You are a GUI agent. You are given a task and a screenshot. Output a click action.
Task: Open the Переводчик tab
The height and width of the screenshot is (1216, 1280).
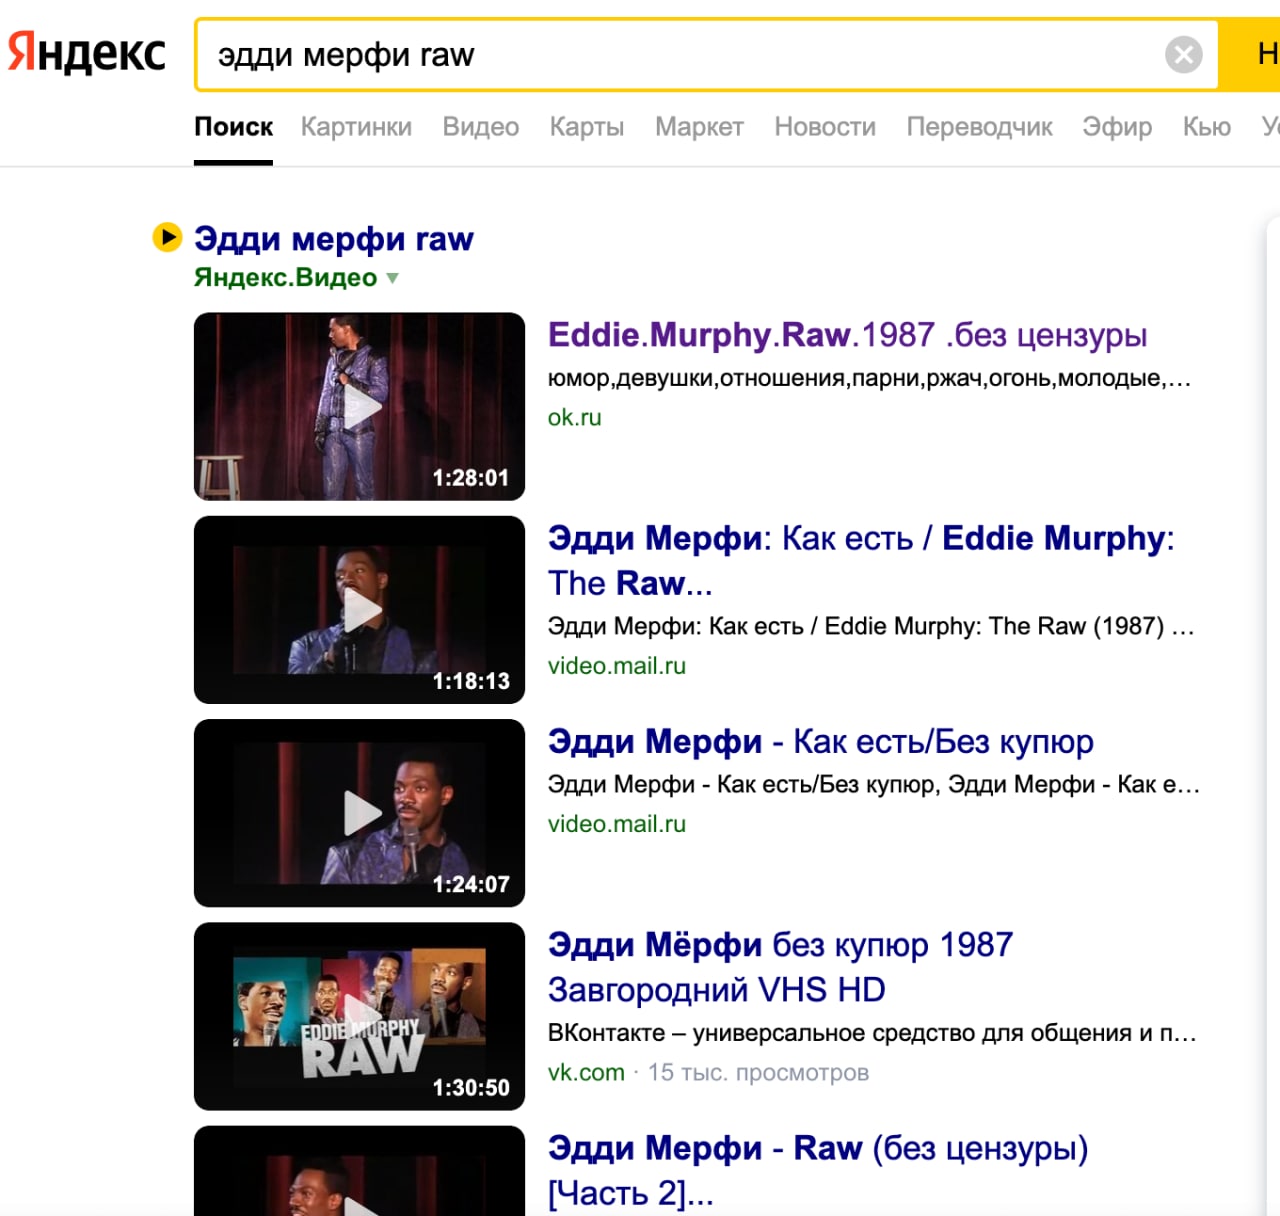[979, 127]
